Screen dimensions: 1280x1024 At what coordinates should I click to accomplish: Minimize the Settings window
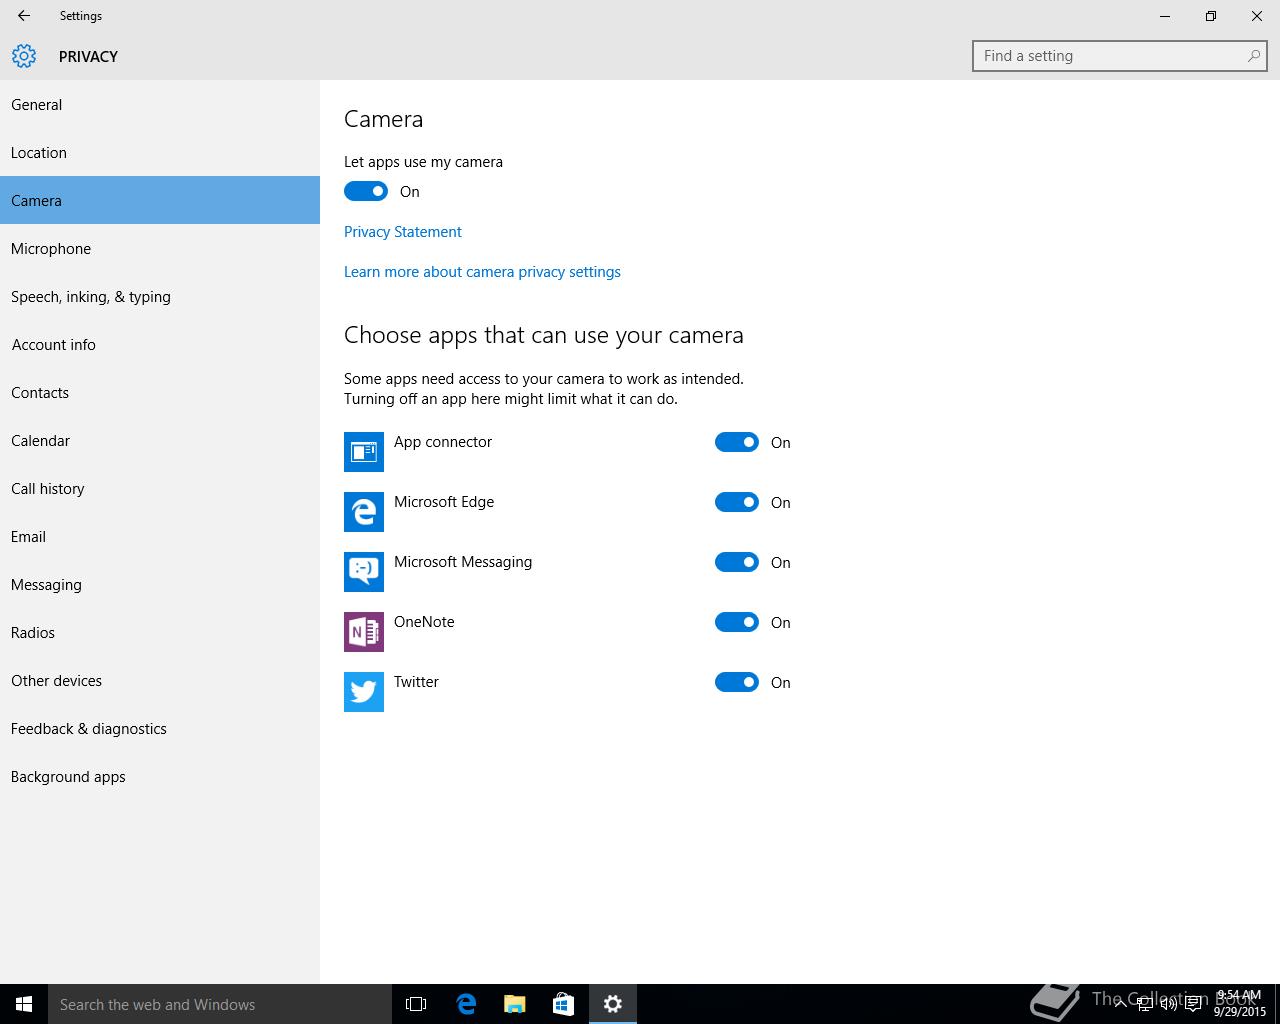click(x=1165, y=16)
